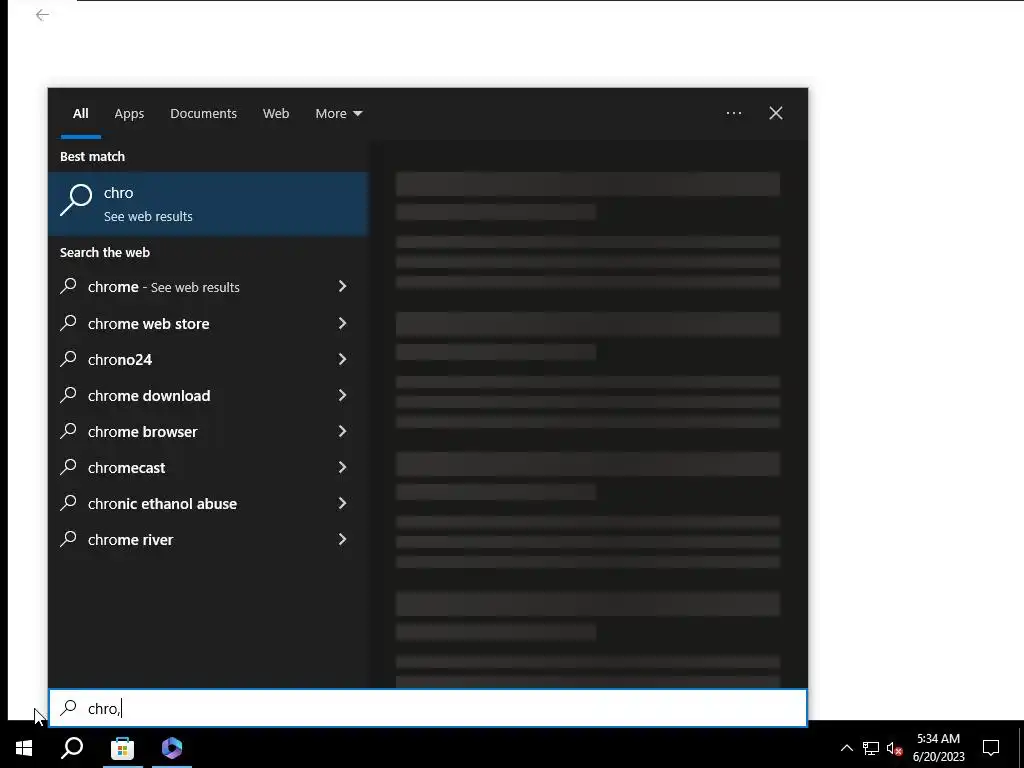Expand the chevron beside 'chrome browser'

click(342, 430)
